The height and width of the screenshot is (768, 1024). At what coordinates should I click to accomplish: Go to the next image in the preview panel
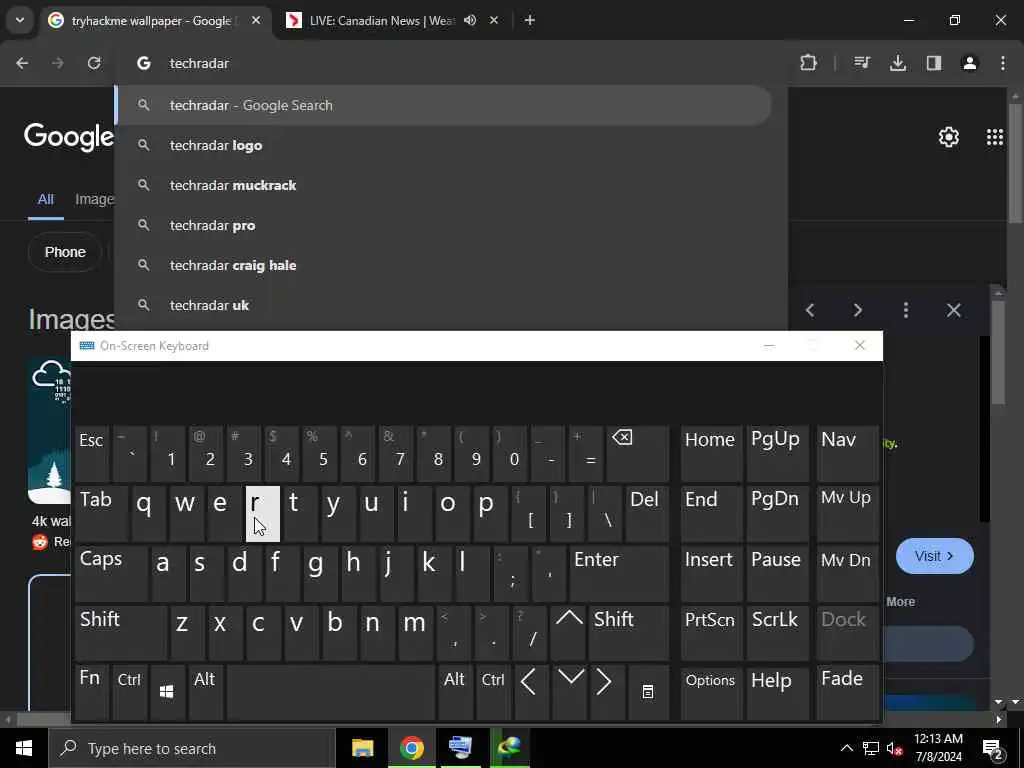(858, 310)
